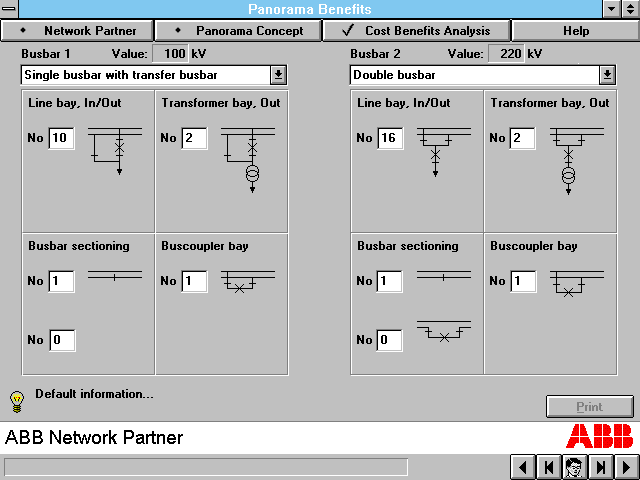Screen dimensions: 640x480
Task: Open 'Double busbar' combo box
Action: tap(483, 75)
